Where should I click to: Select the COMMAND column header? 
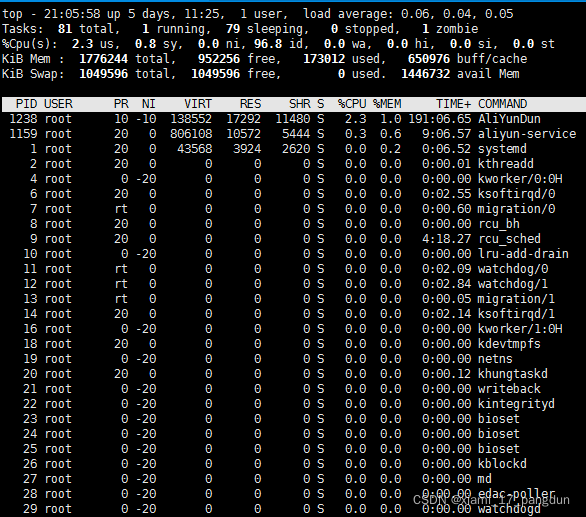coord(503,104)
